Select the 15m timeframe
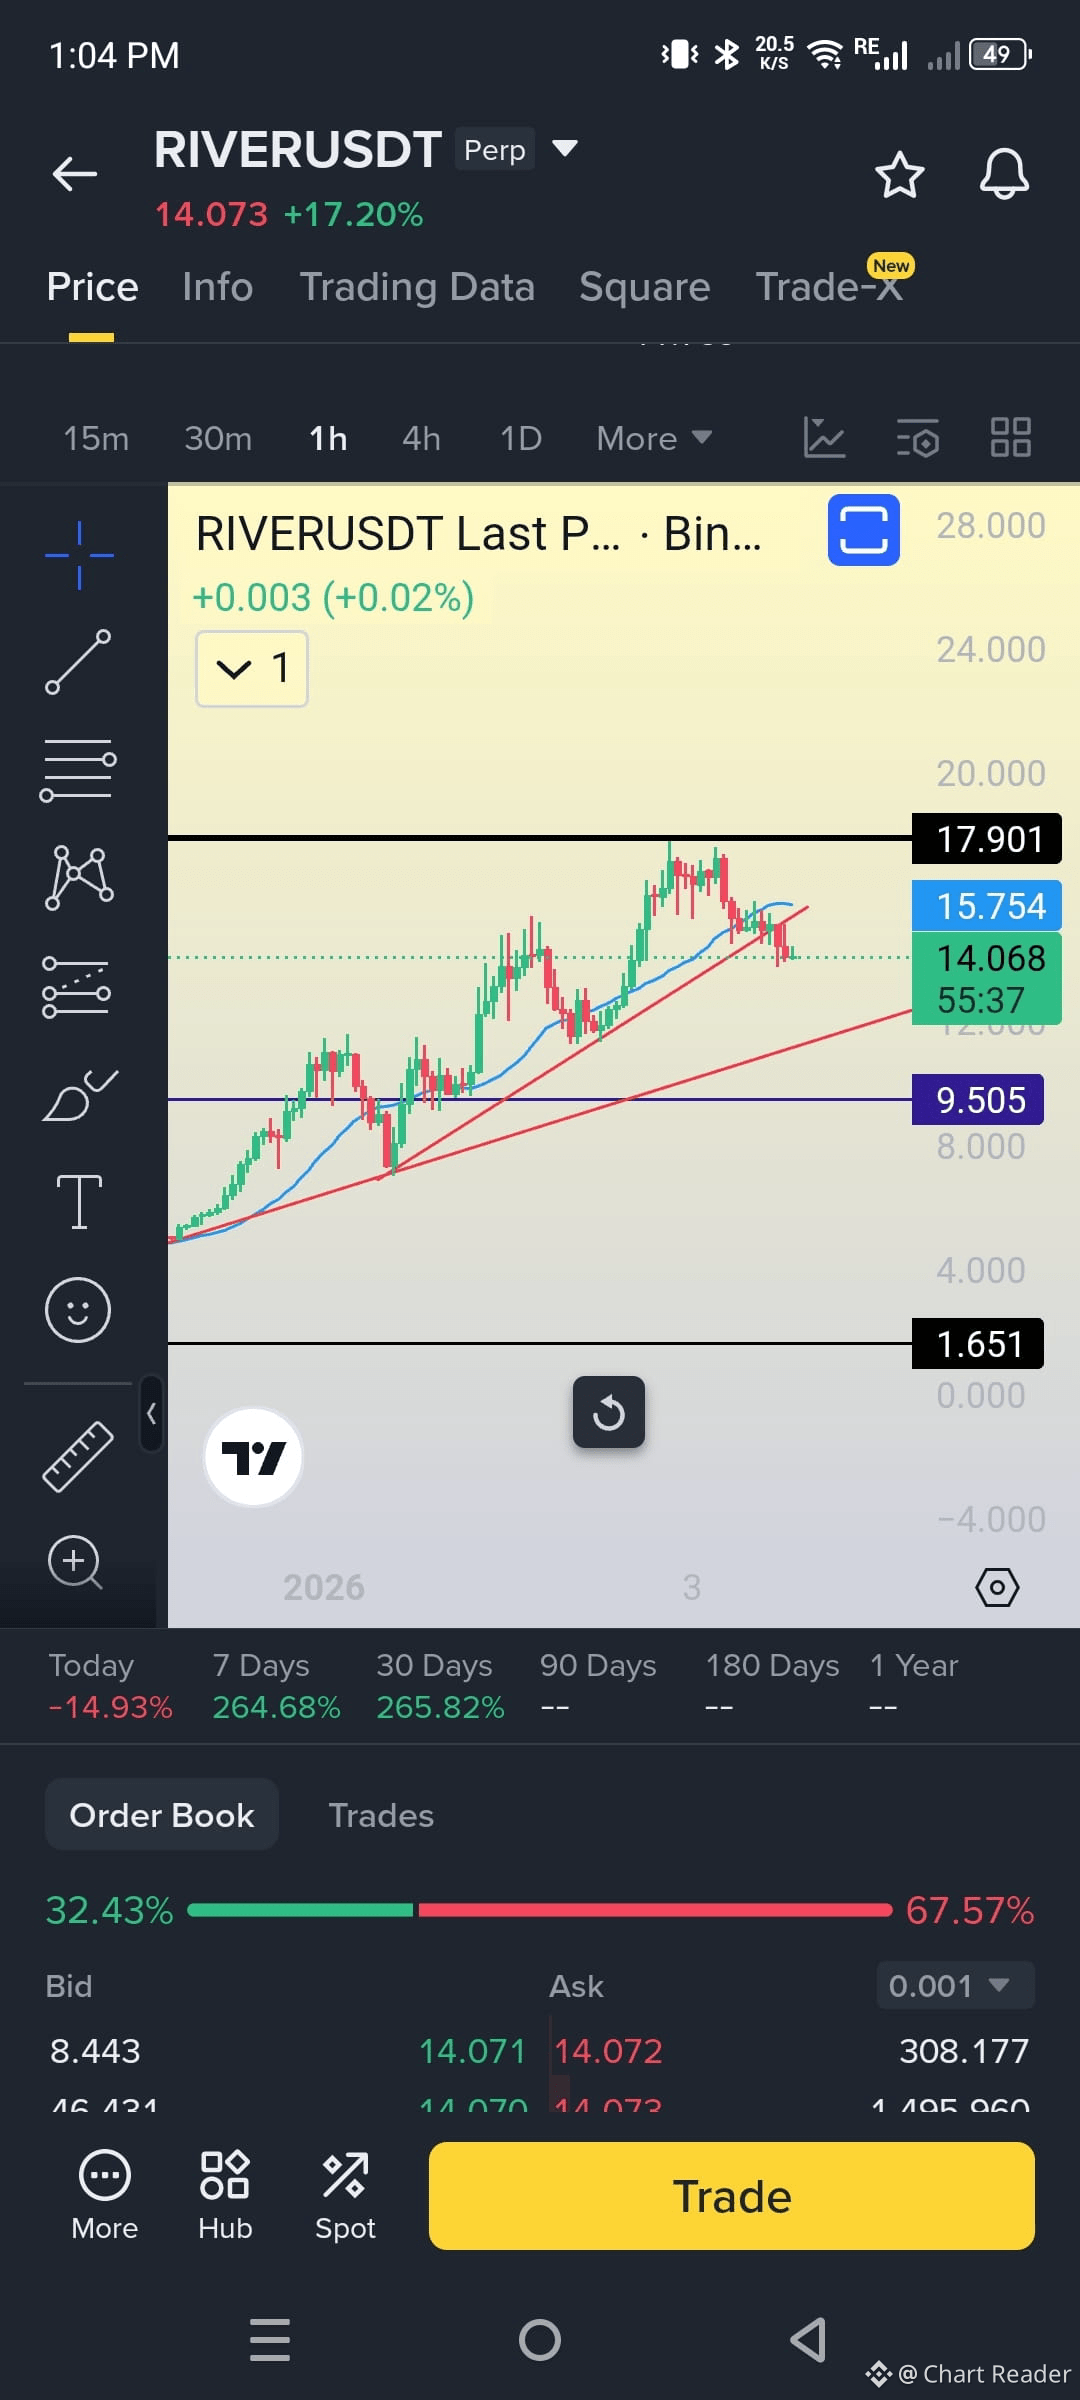The image size is (1080, 2400). (x=96, y=438)
